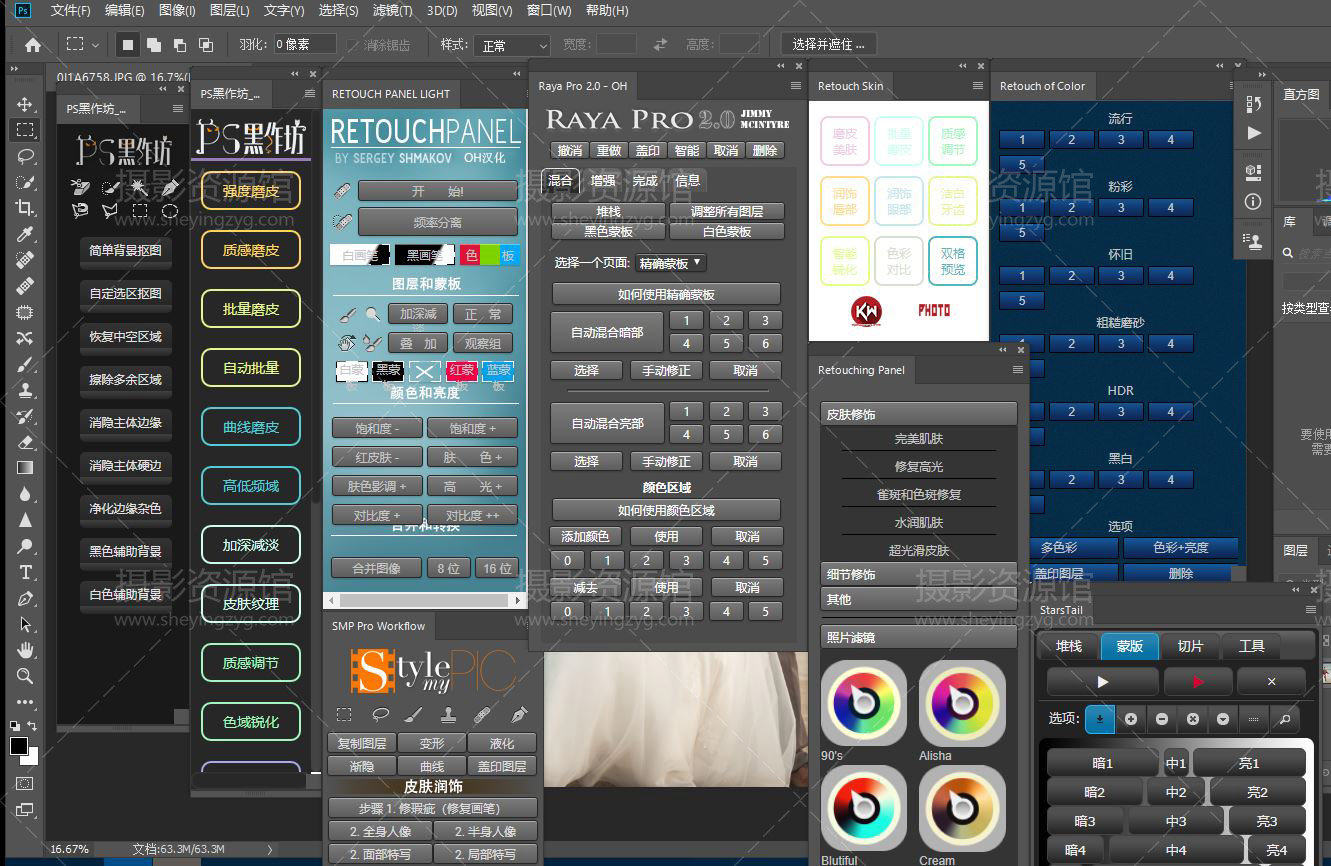Click the foreground color swatch

[19, 747]
